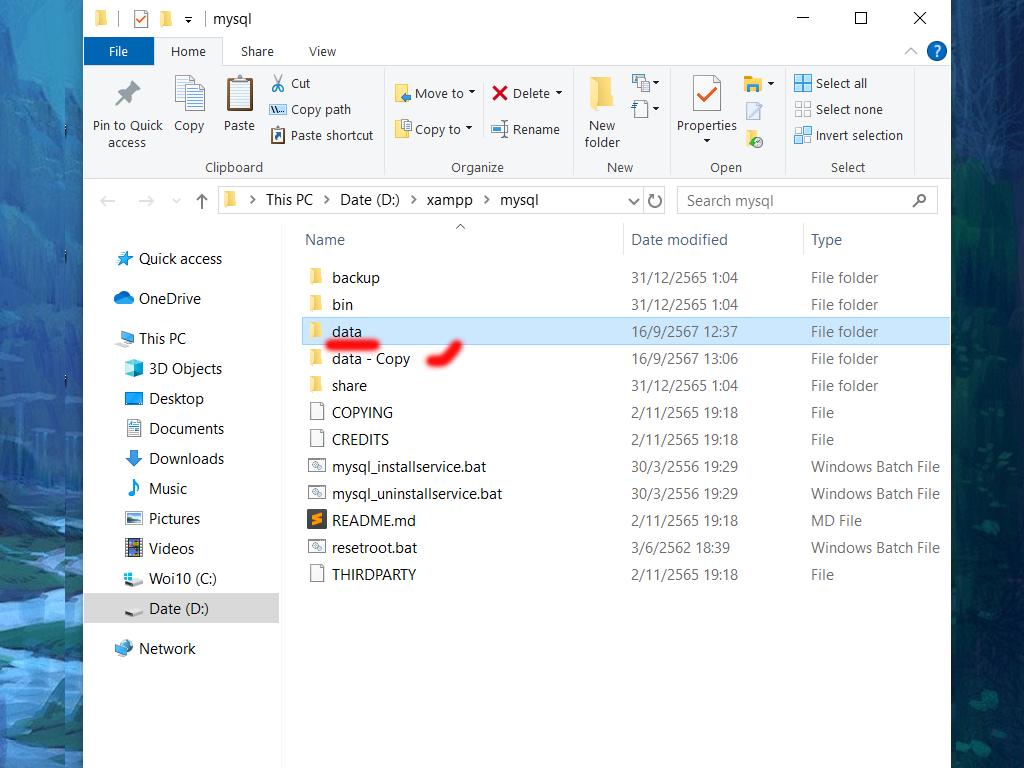Go up one folder level arrow
Viewport: 1024px width, 768px height.
(x=202, y=201)
